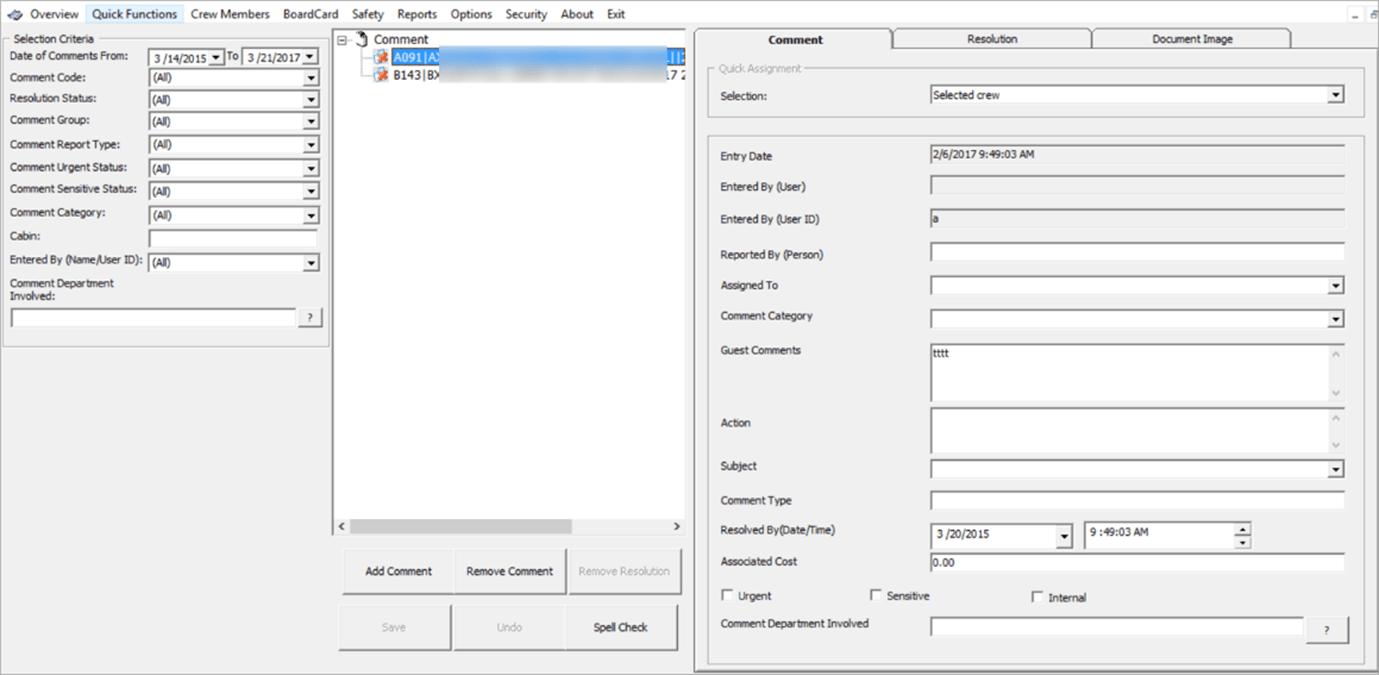Enable the Urgent checkbox

pos(727,595)
